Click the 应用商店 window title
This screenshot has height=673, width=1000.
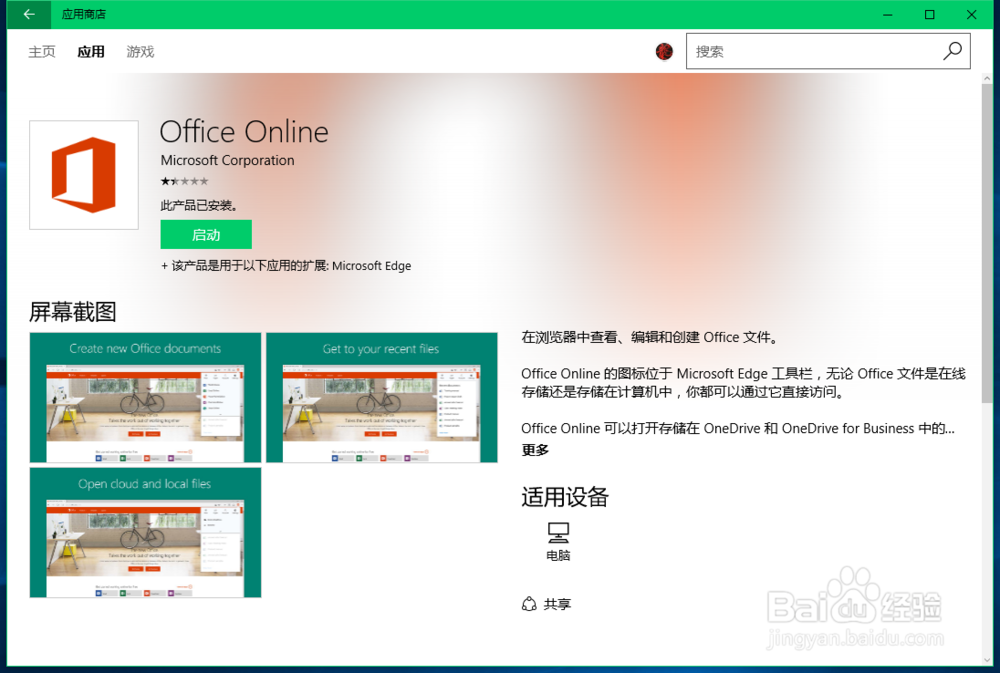pyautogui.click(x=84, y=14)
